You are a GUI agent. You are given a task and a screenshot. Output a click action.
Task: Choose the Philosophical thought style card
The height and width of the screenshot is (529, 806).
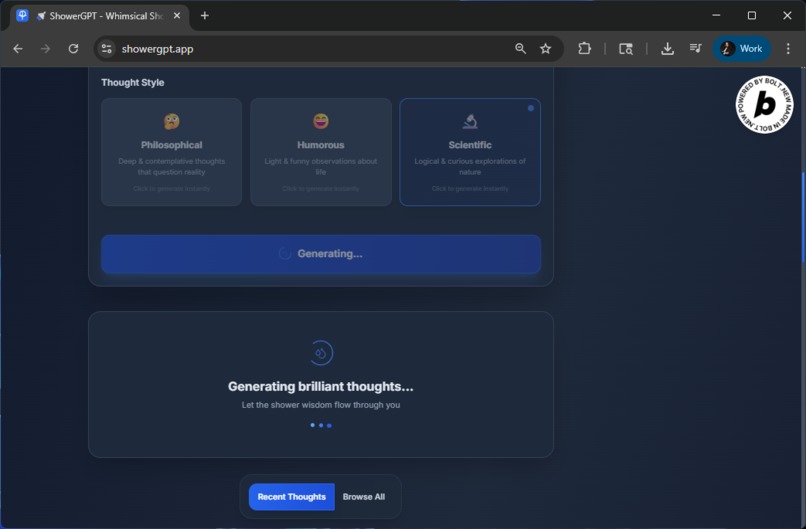[171, 152]
